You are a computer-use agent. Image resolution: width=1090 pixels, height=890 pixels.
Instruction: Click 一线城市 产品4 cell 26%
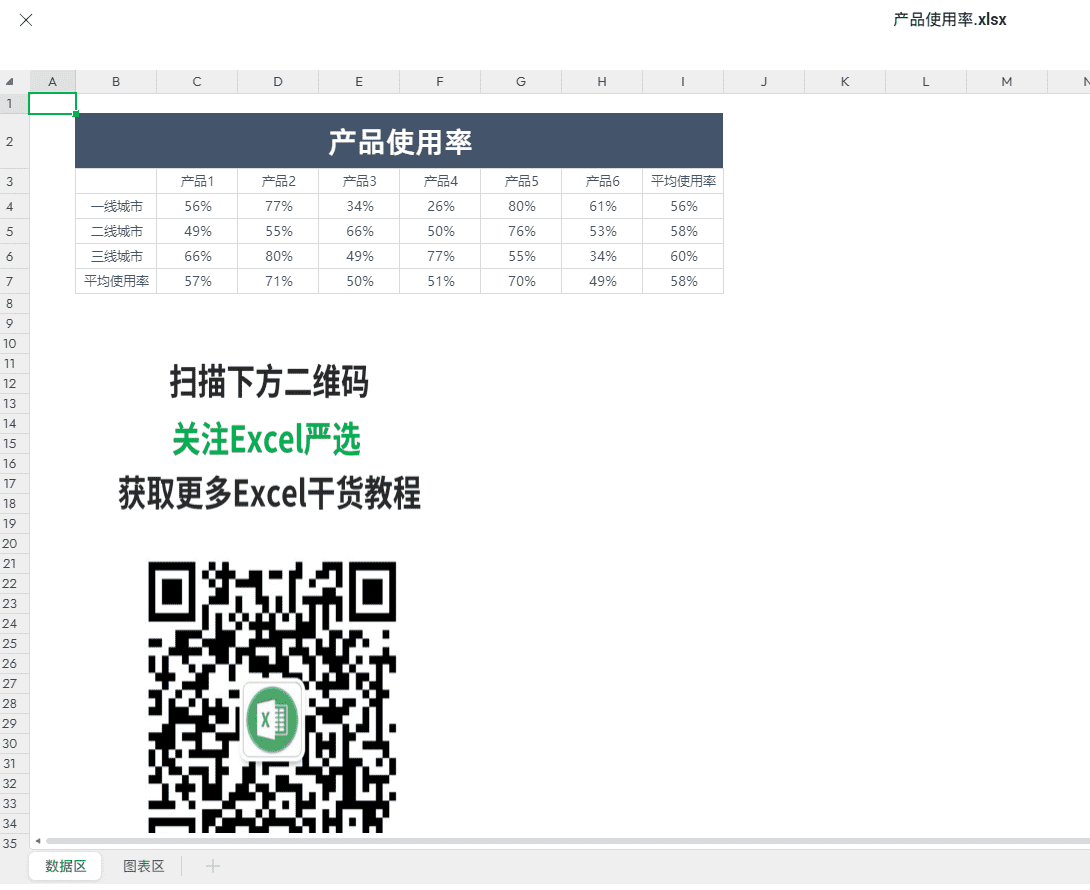(440, 207)
